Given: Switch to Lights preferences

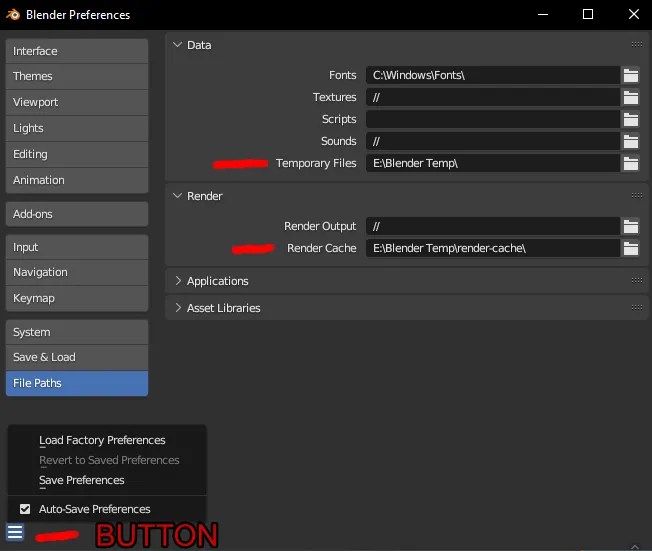Looking at the screenshot, I should point(77,128).
